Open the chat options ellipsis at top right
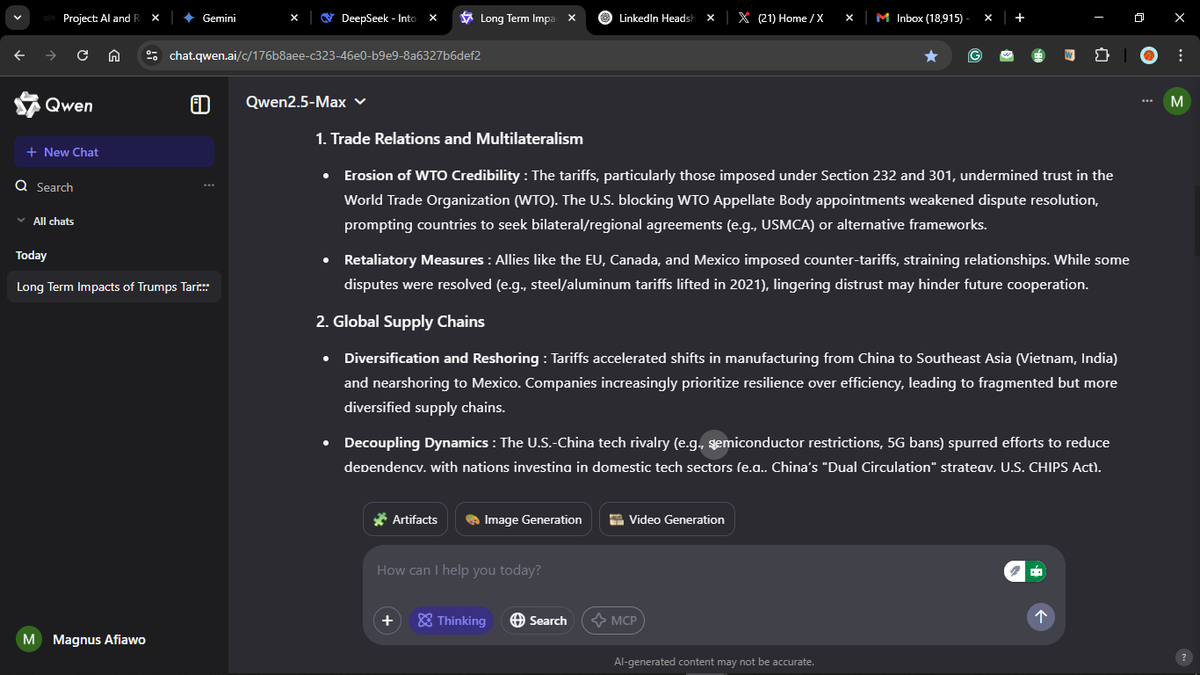Image resolution: width=1200 pixels, height=675 pixels. (1146, 101)
